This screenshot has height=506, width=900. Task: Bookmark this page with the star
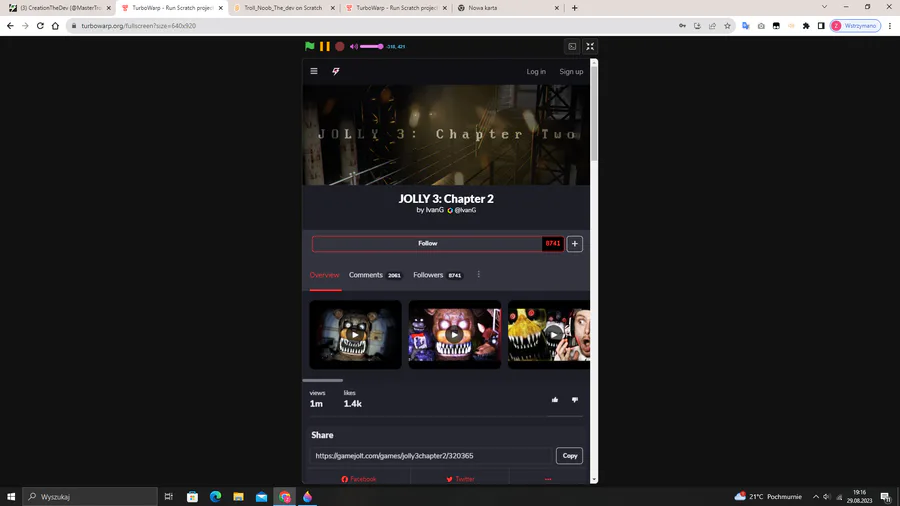[x=727, y=26]
